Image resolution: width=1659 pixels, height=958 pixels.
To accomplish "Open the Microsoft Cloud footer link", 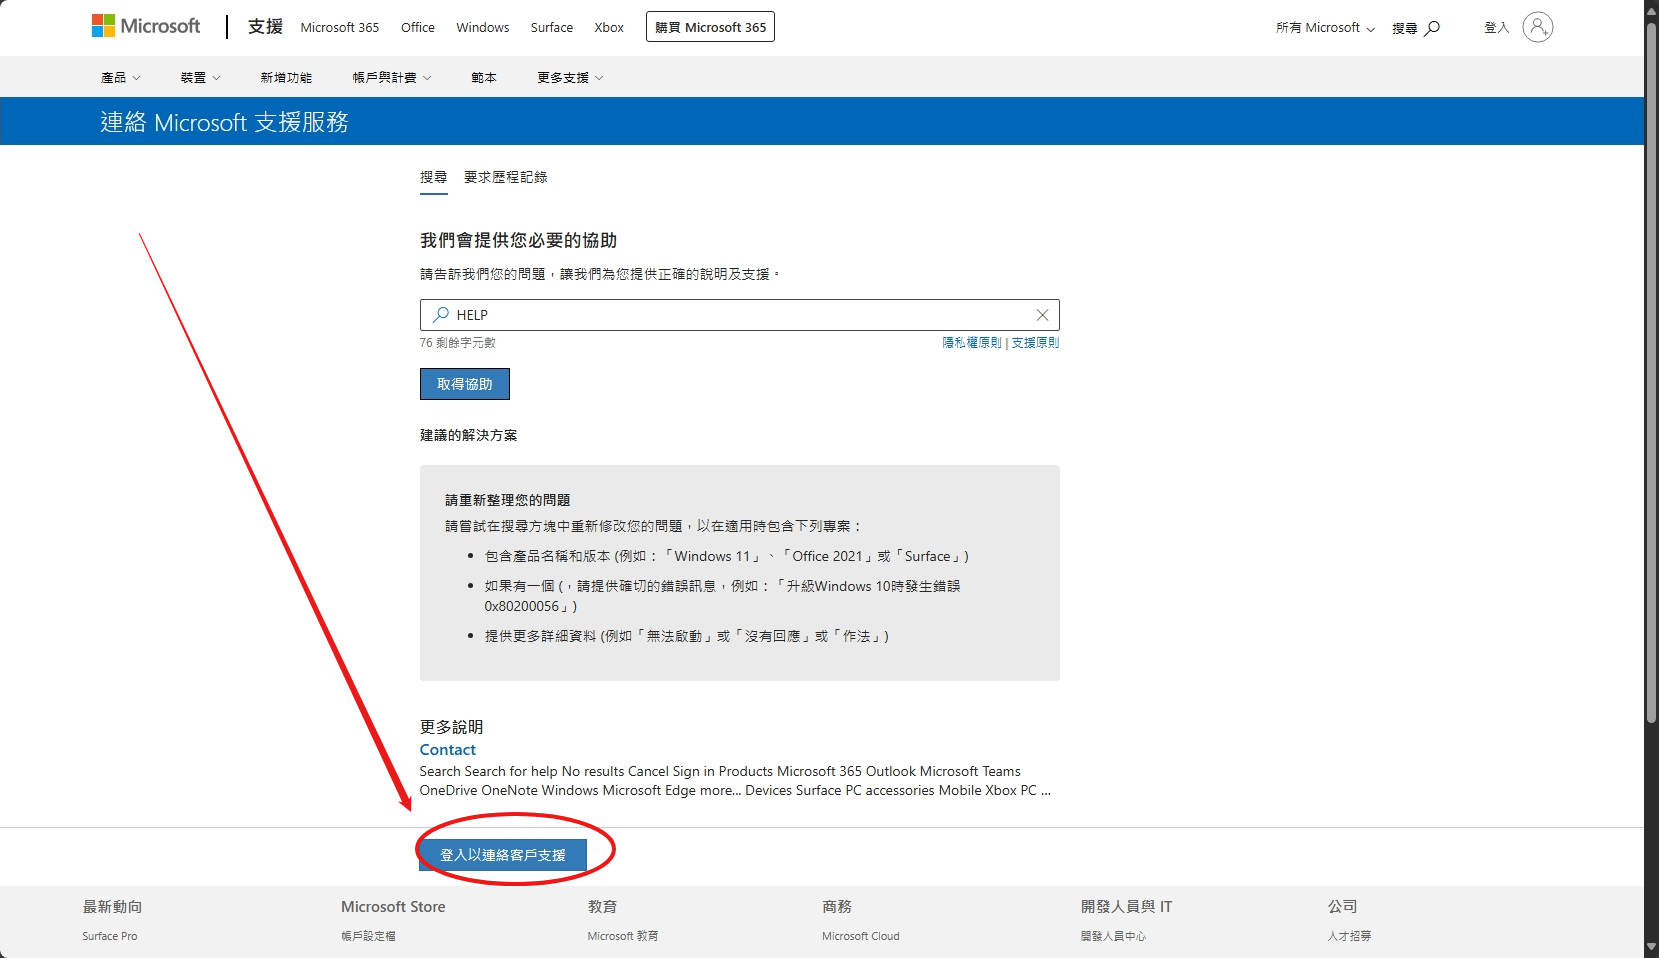I will tap(861, 936).
